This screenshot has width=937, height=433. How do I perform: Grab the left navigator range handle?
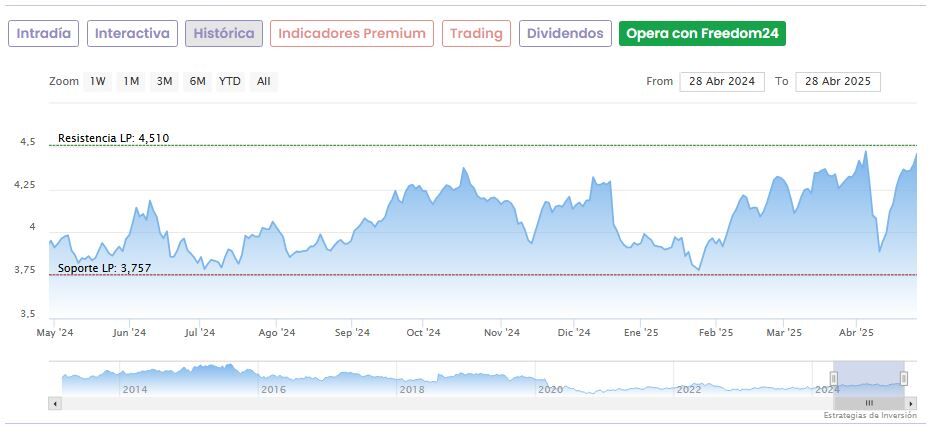click(834, 378)
